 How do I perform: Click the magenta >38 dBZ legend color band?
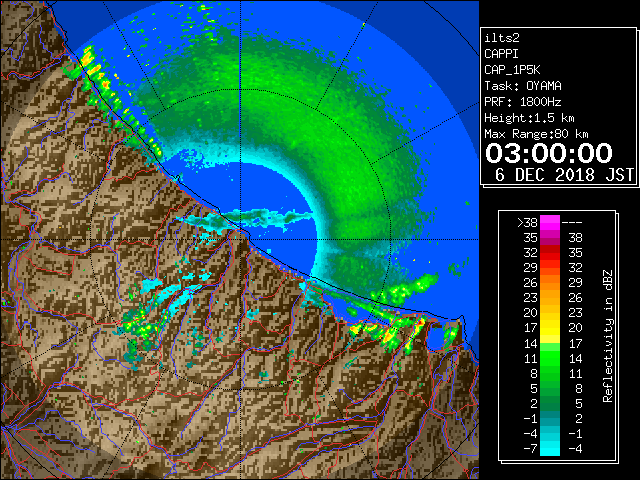(550, 222)
